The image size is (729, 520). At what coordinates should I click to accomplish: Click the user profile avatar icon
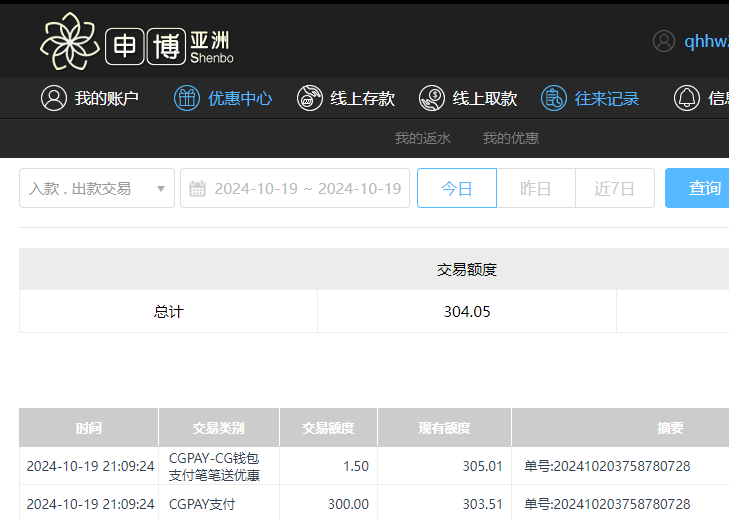click(x=664, y=41)
